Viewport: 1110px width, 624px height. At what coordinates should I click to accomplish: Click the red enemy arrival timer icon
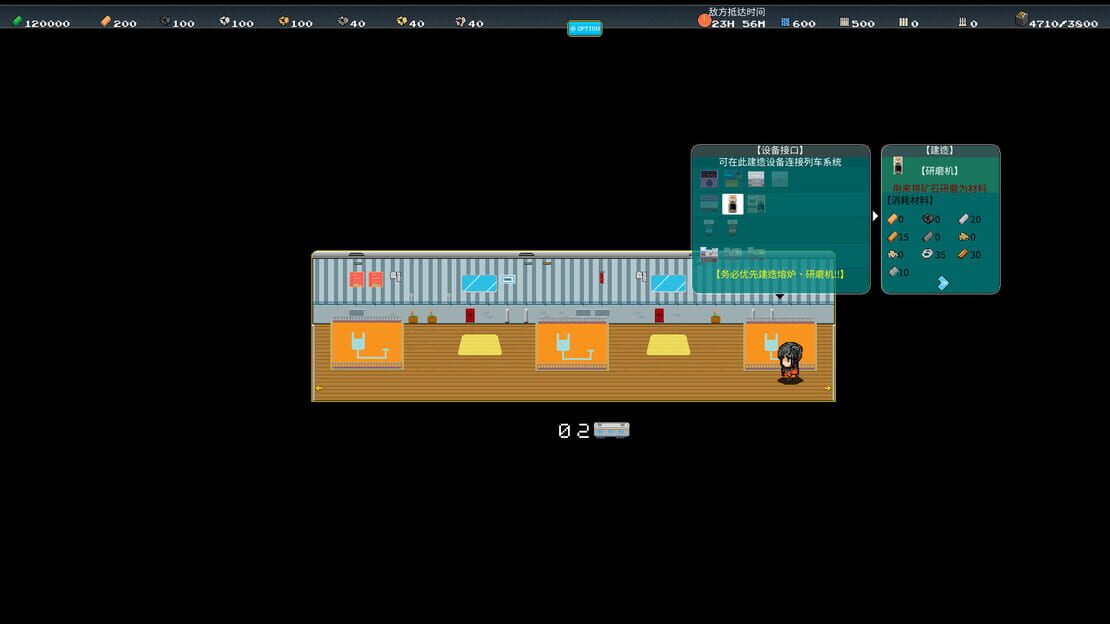(704, 21)
